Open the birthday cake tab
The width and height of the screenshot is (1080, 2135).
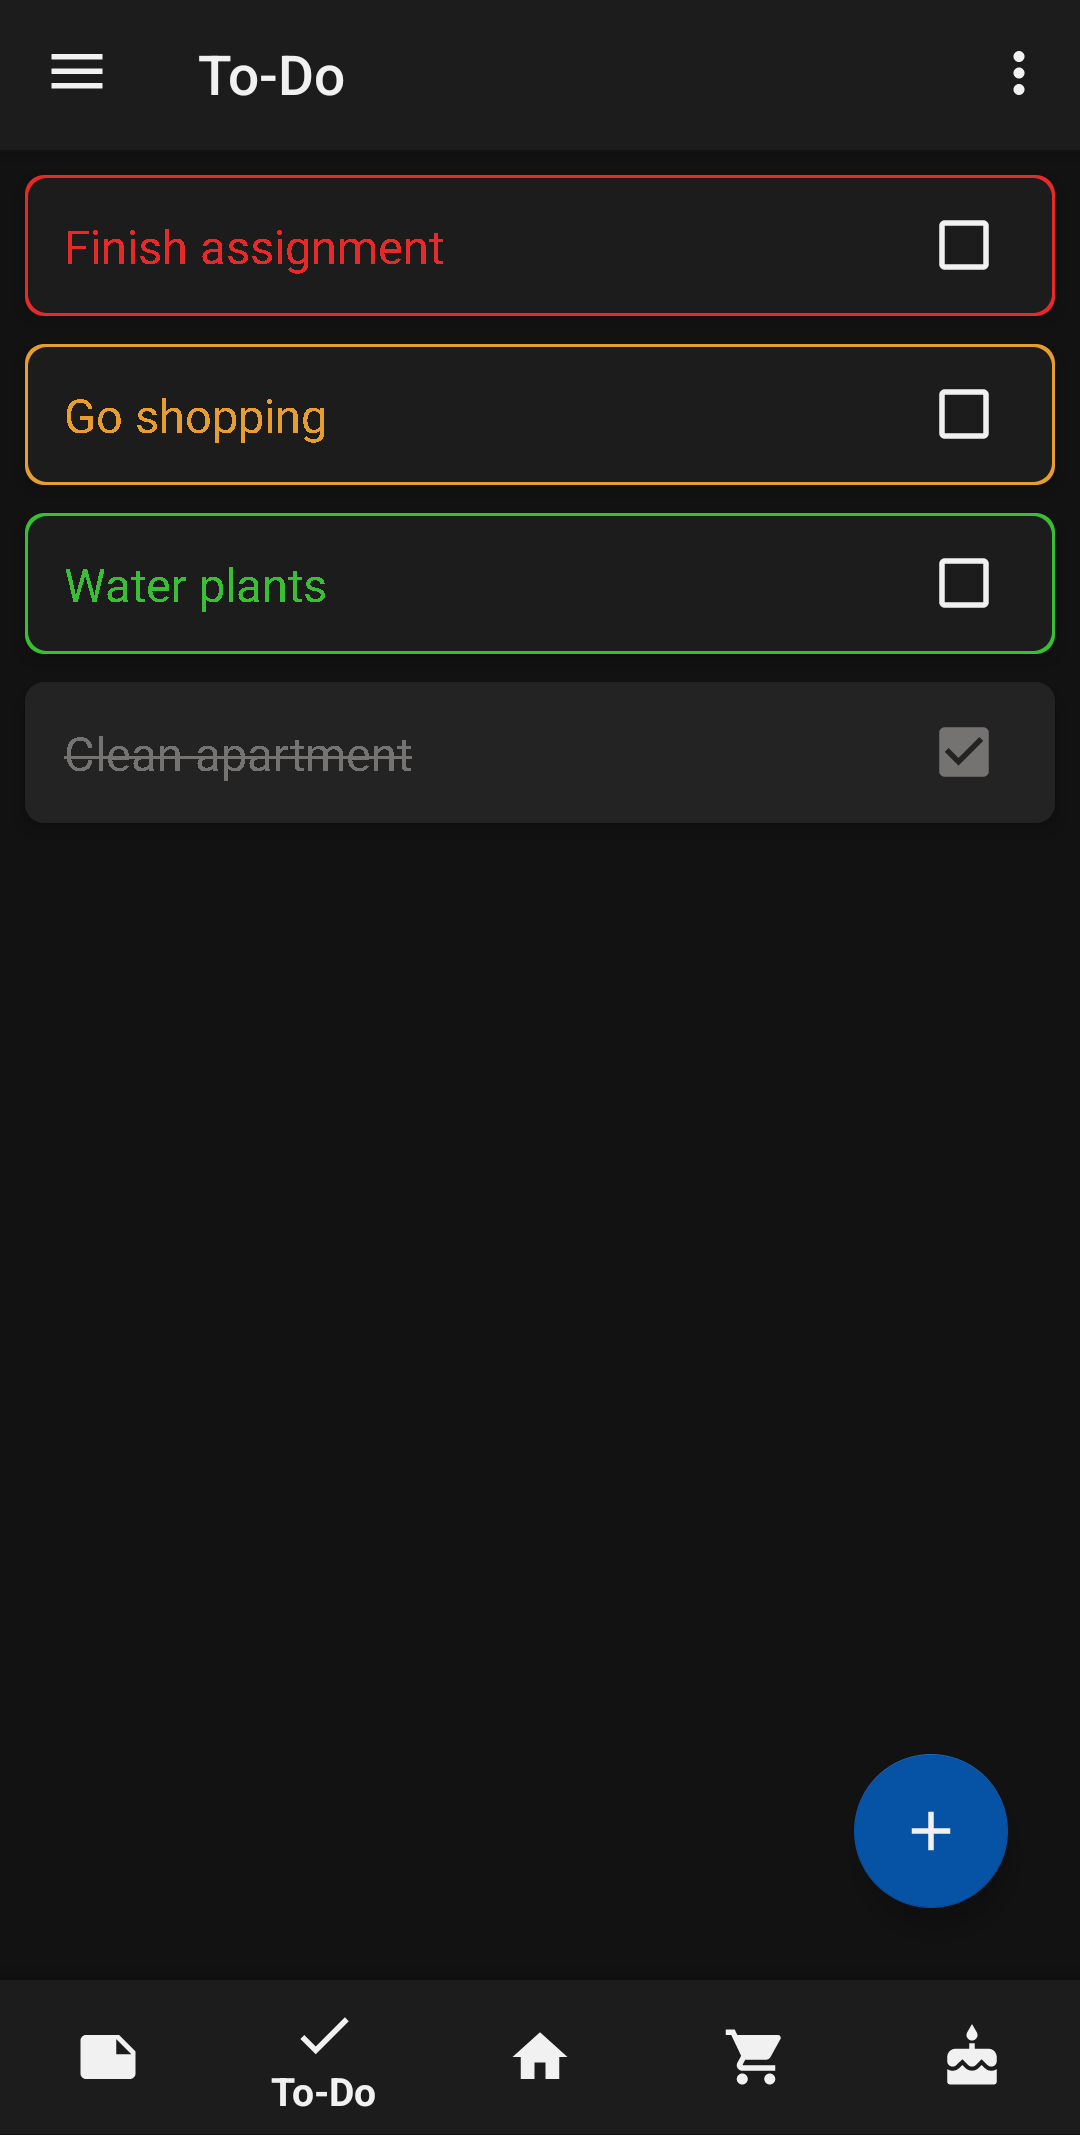972,2057
